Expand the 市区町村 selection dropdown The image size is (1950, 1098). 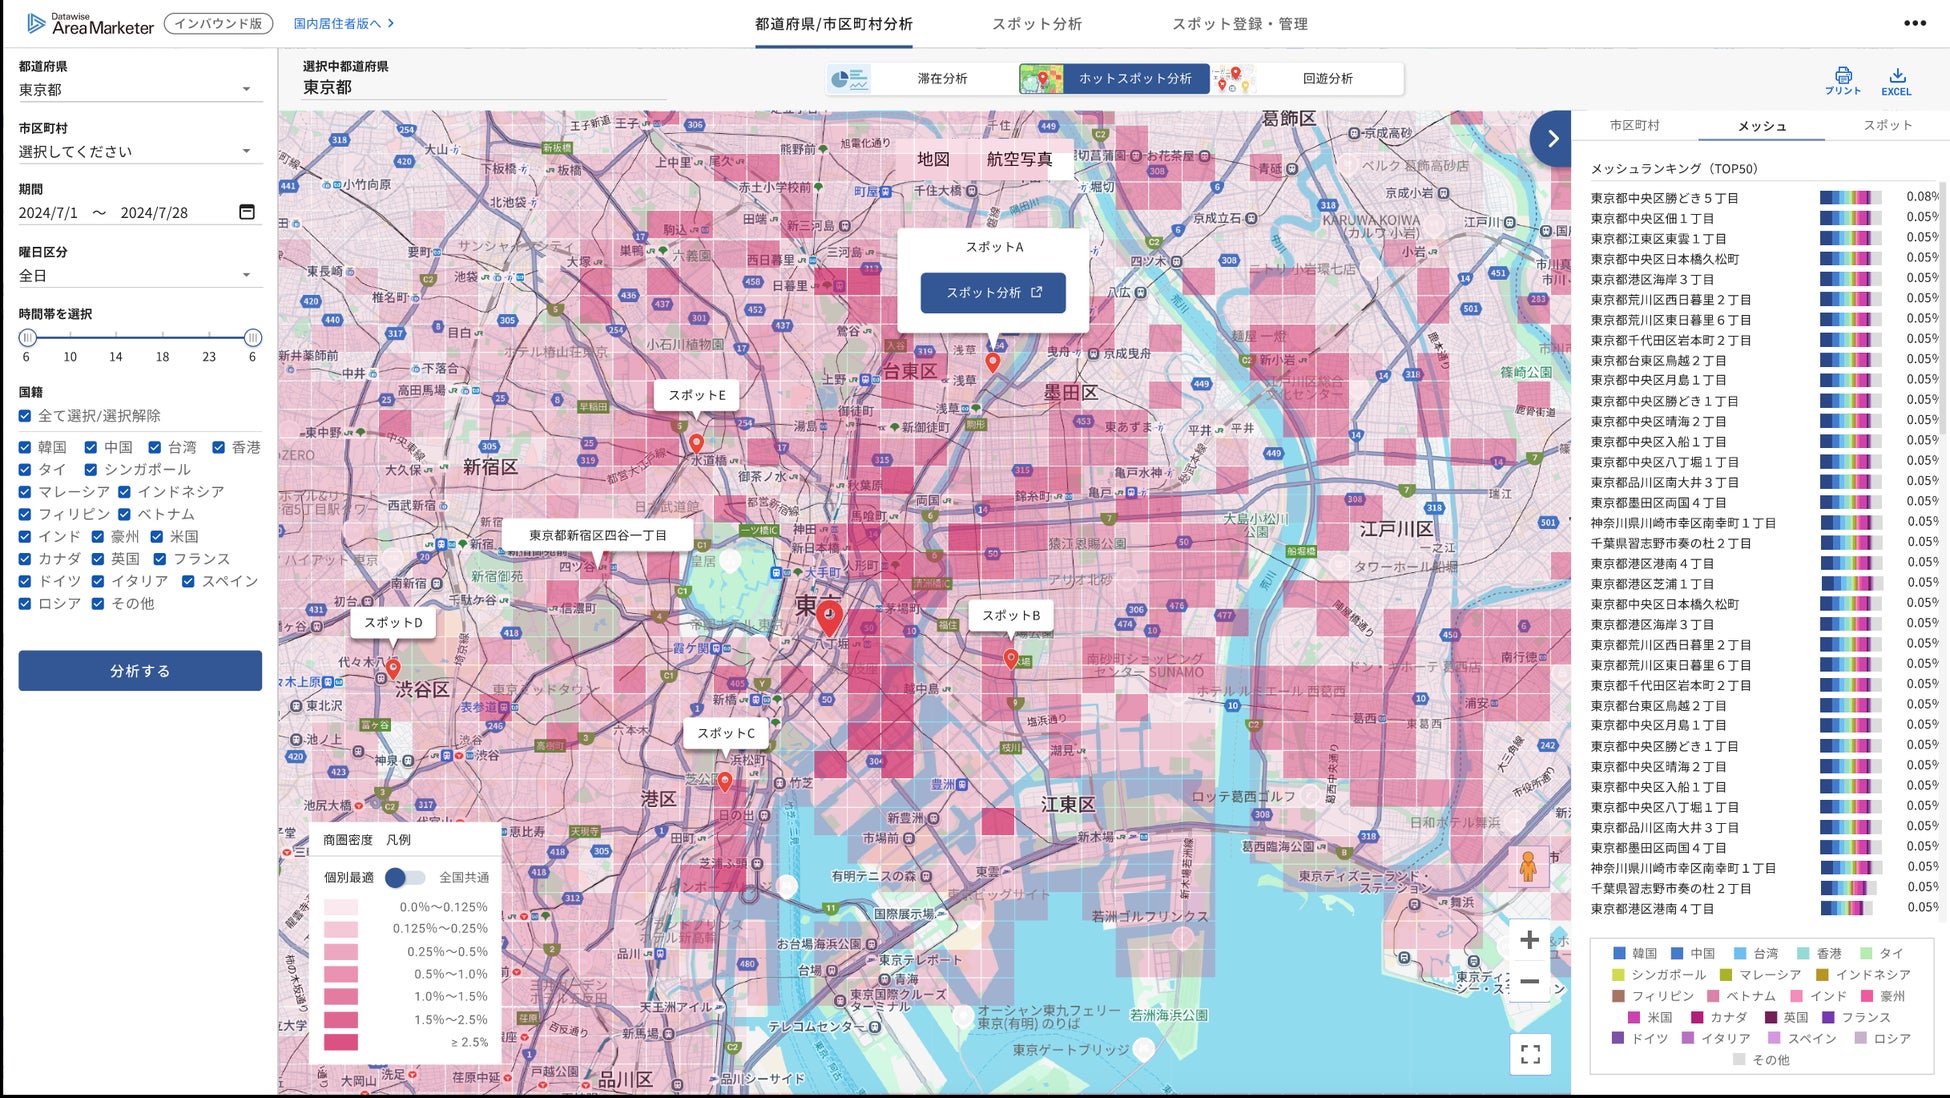pos(140,152)
